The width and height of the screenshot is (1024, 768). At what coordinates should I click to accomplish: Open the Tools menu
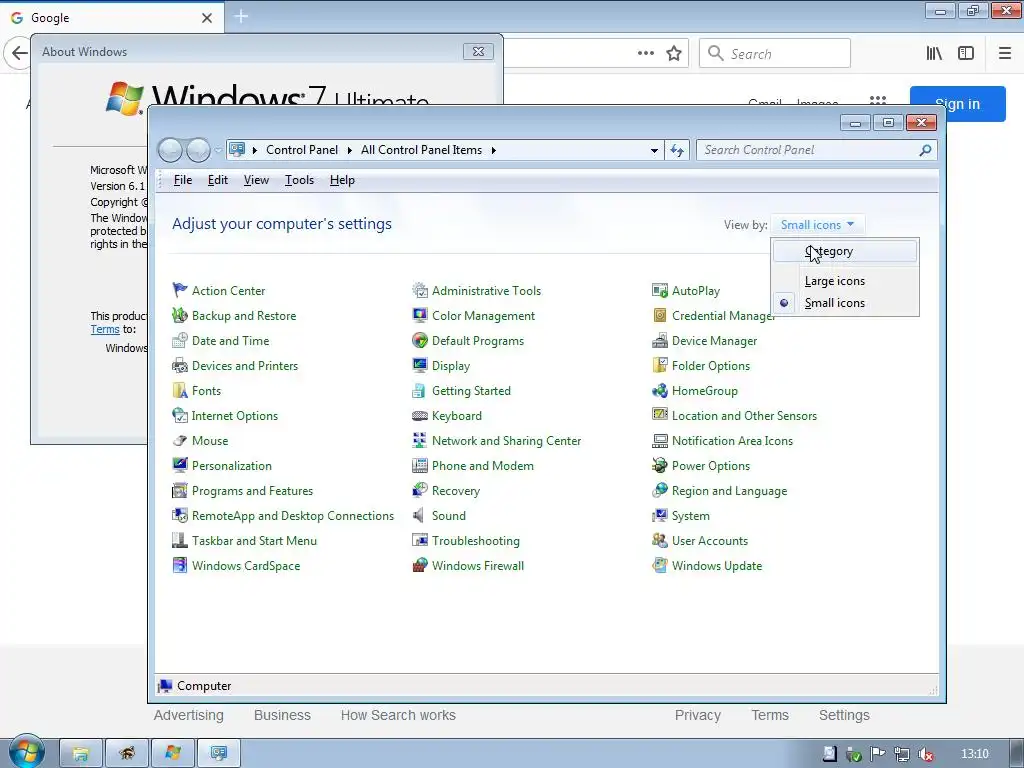click(x=299, y=180)
